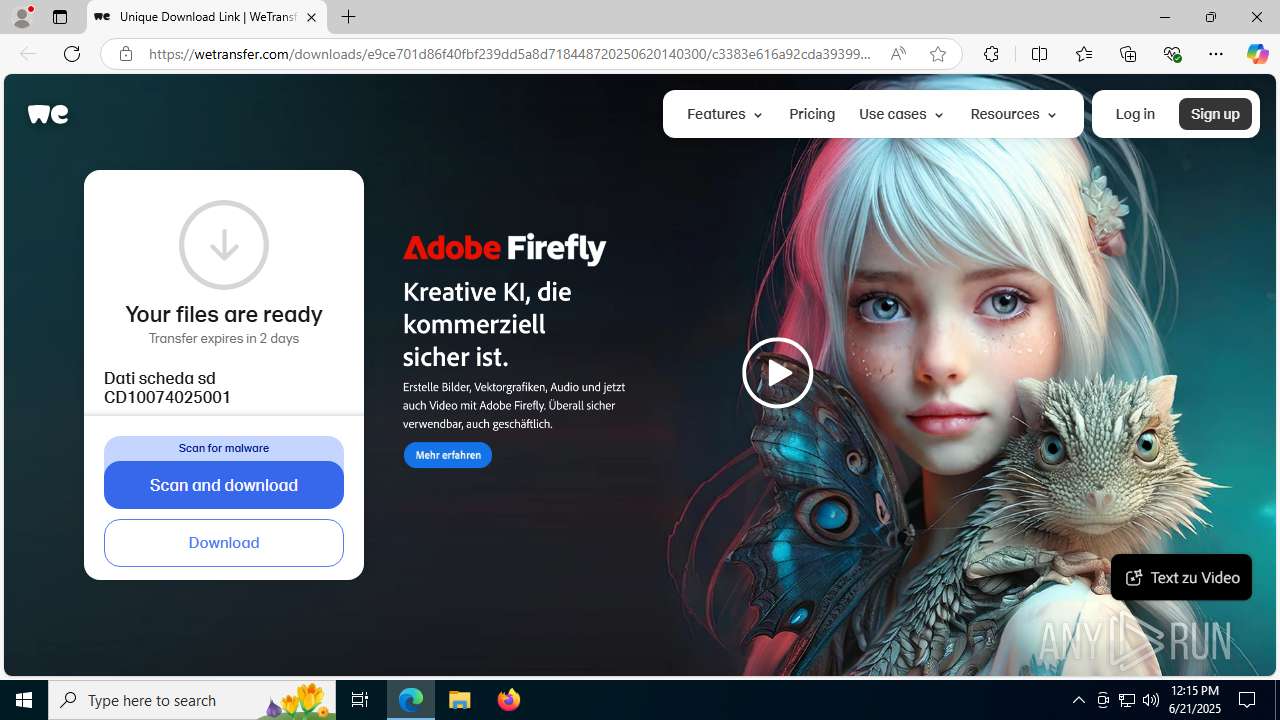Click the Scan for malware label

224,448
